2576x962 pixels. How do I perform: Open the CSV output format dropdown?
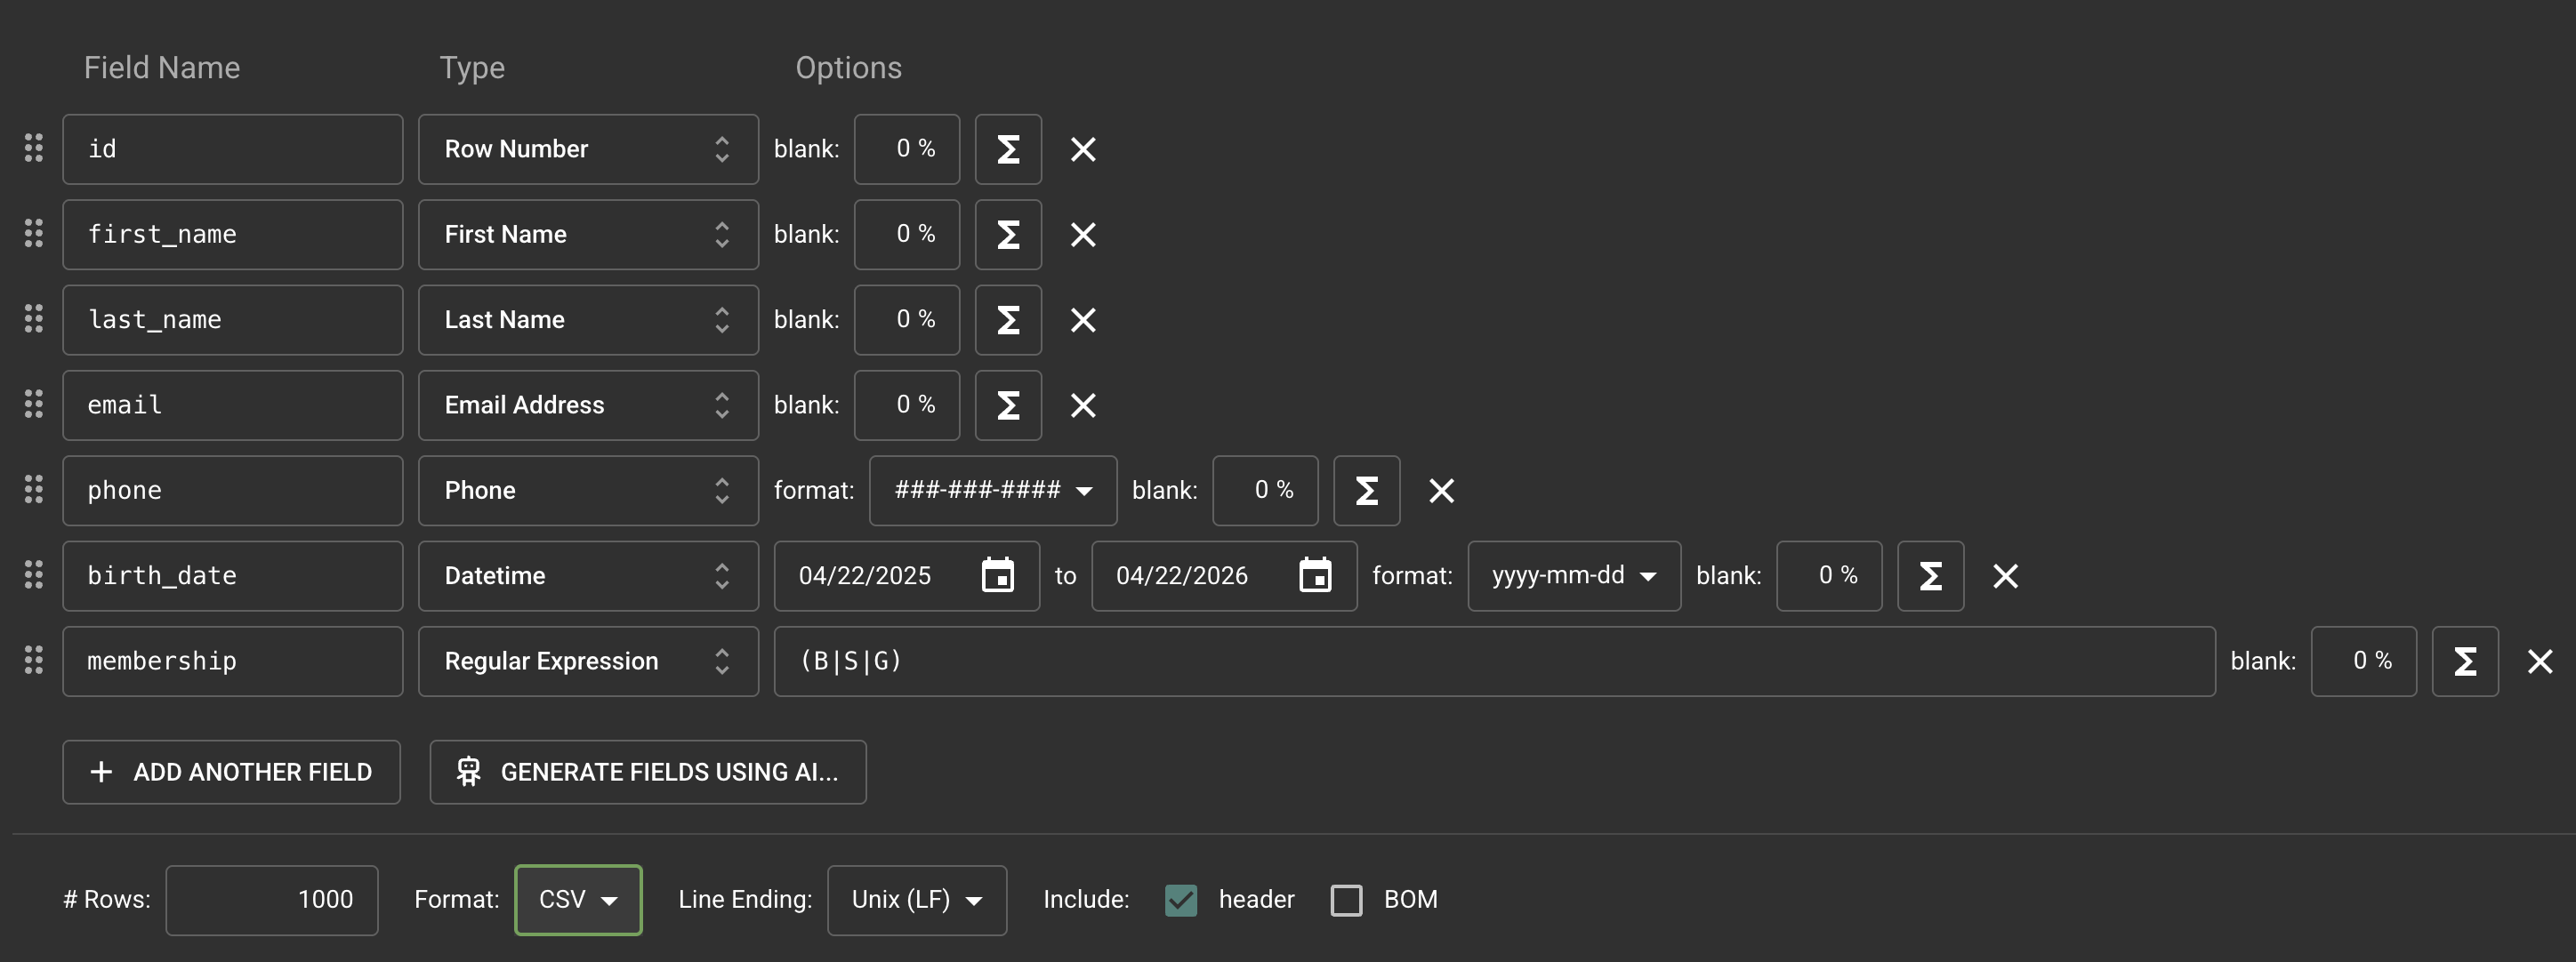point(578,900)
